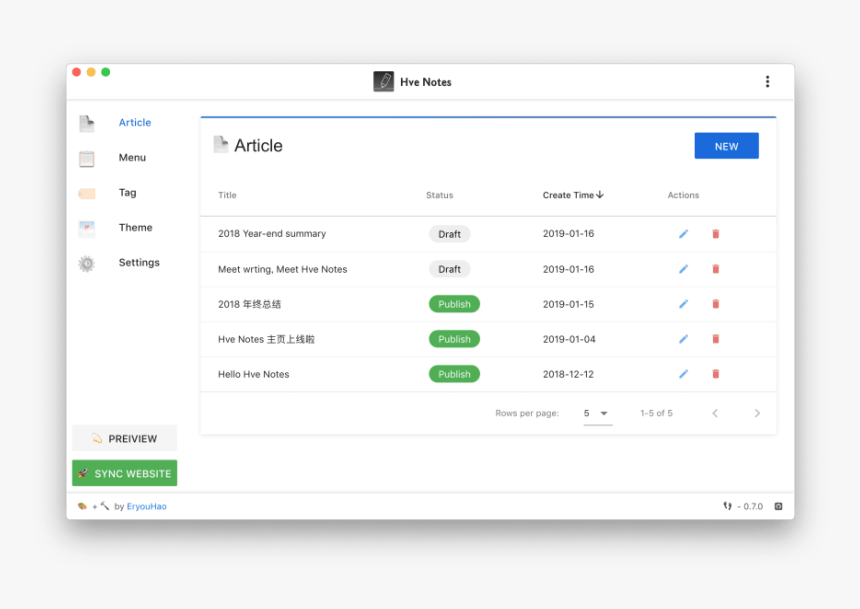
Task: Open the EryouHao author link
Action: (146, 506)
